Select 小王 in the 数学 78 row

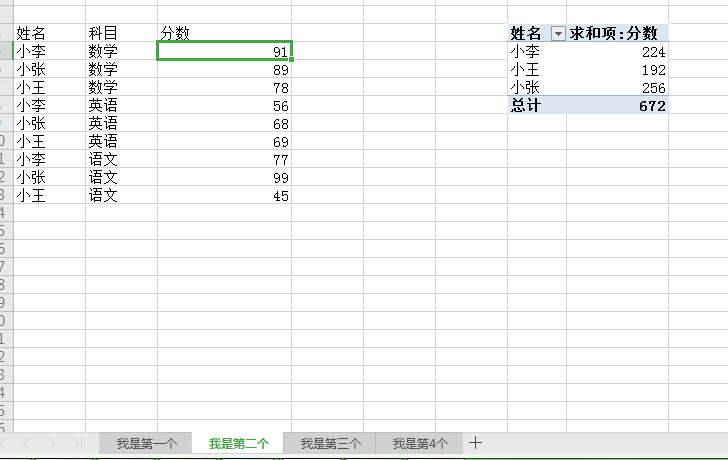[50, 87]
